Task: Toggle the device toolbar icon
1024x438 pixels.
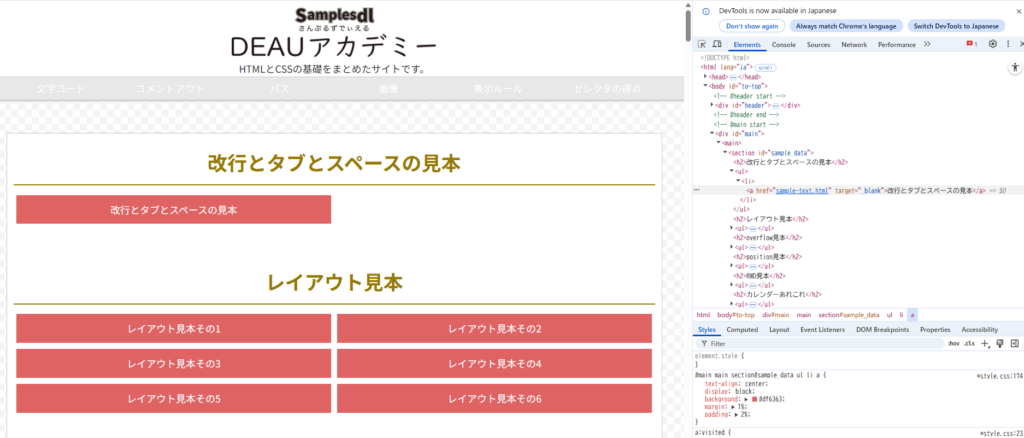Action: (x=717, y=45)
